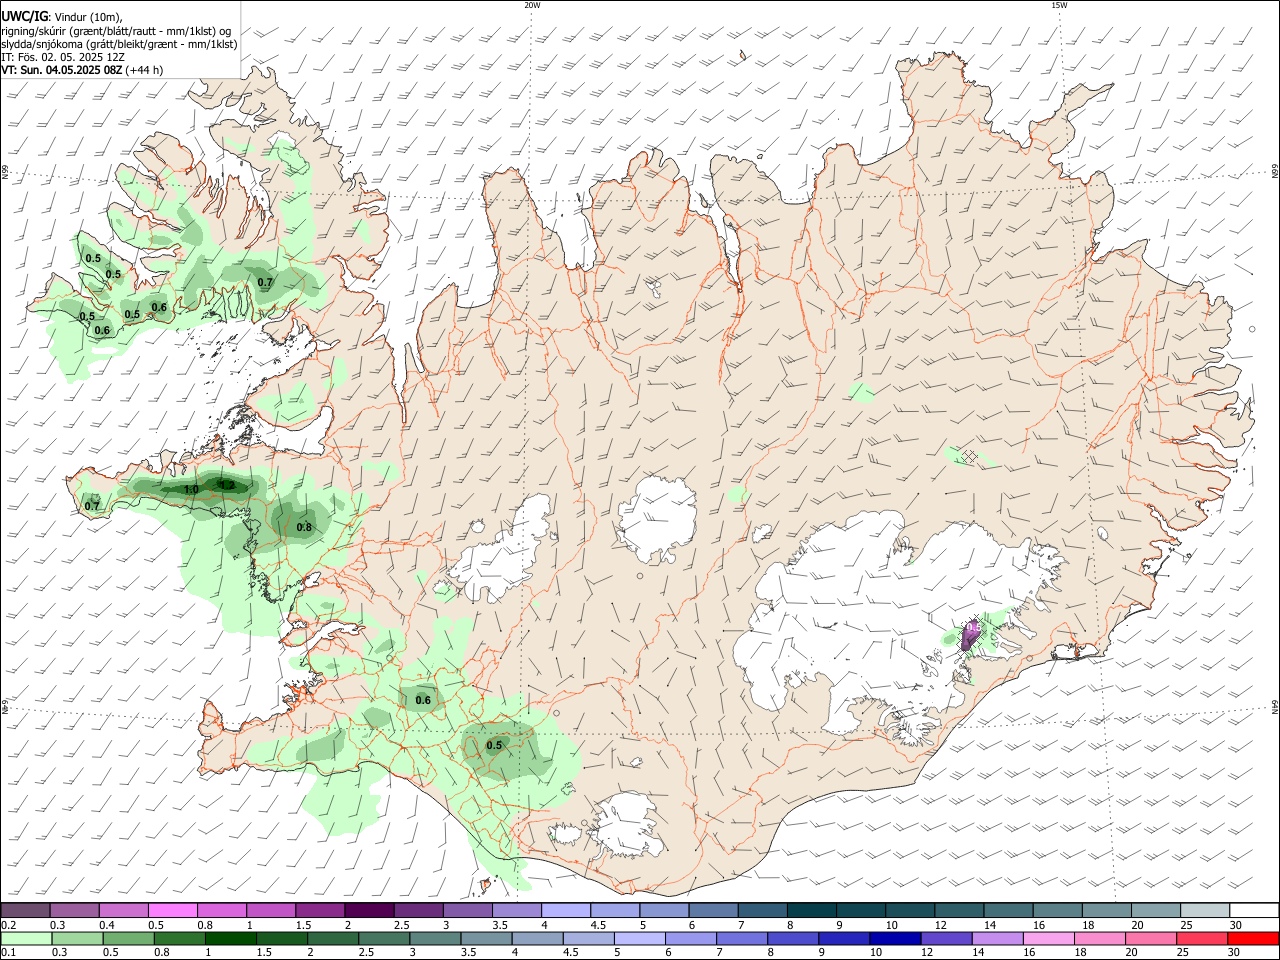Screen dimensions: 1280x960
Task: Select the grey-blue 3.5–4 lower legend swatch
Action: [487, 938]
